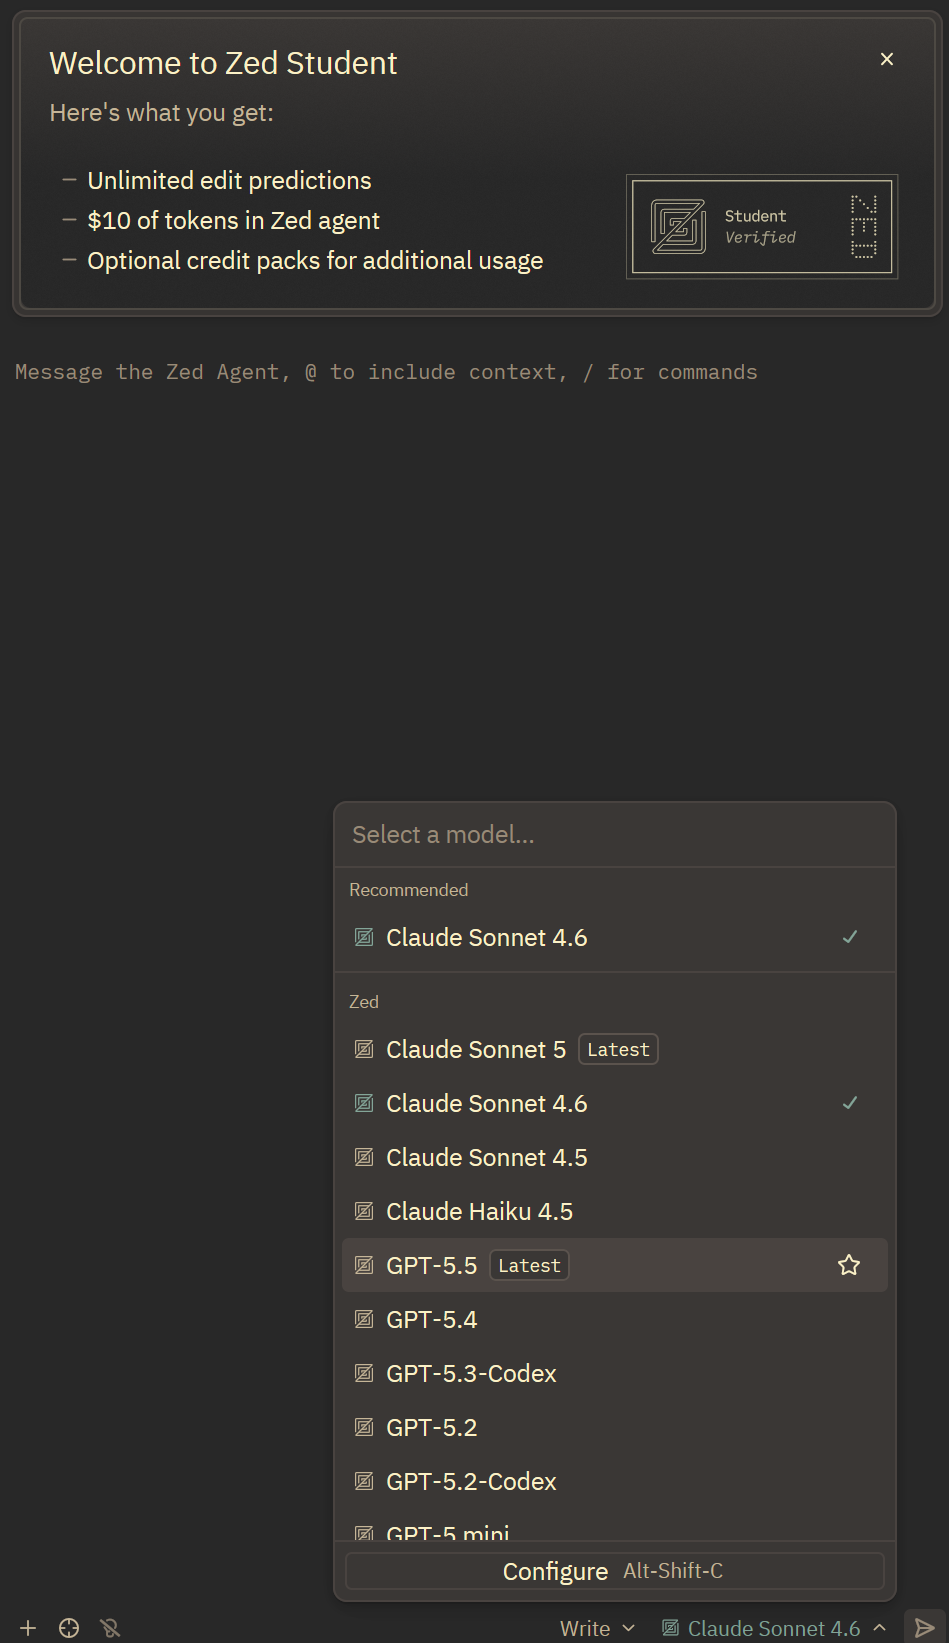Image resolution: width=949 pixels, height=1643 pixels.
Task: Focus the Select a model search field
Action: point(615,835)
